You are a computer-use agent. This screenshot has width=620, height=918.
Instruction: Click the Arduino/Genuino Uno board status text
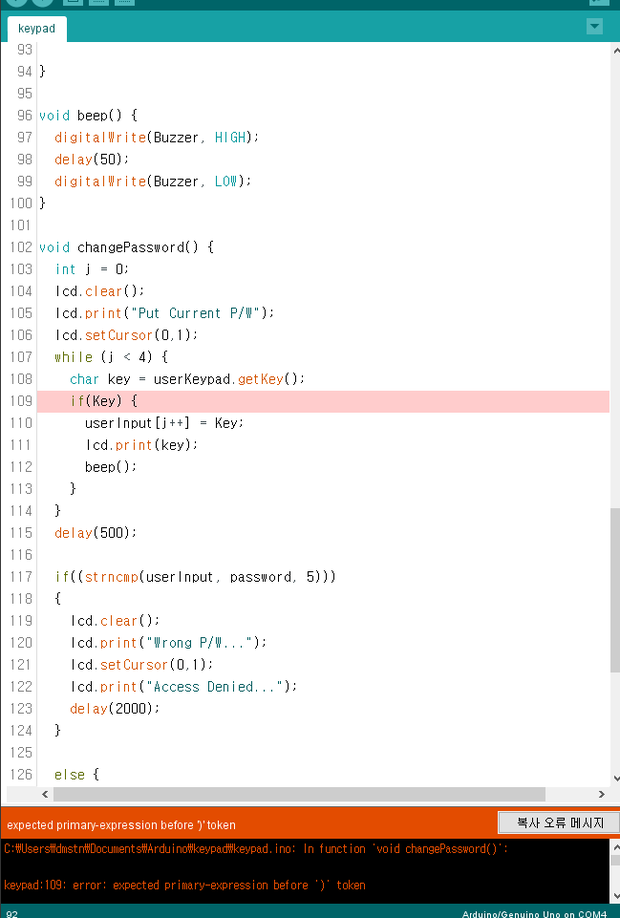click(533, 913)
